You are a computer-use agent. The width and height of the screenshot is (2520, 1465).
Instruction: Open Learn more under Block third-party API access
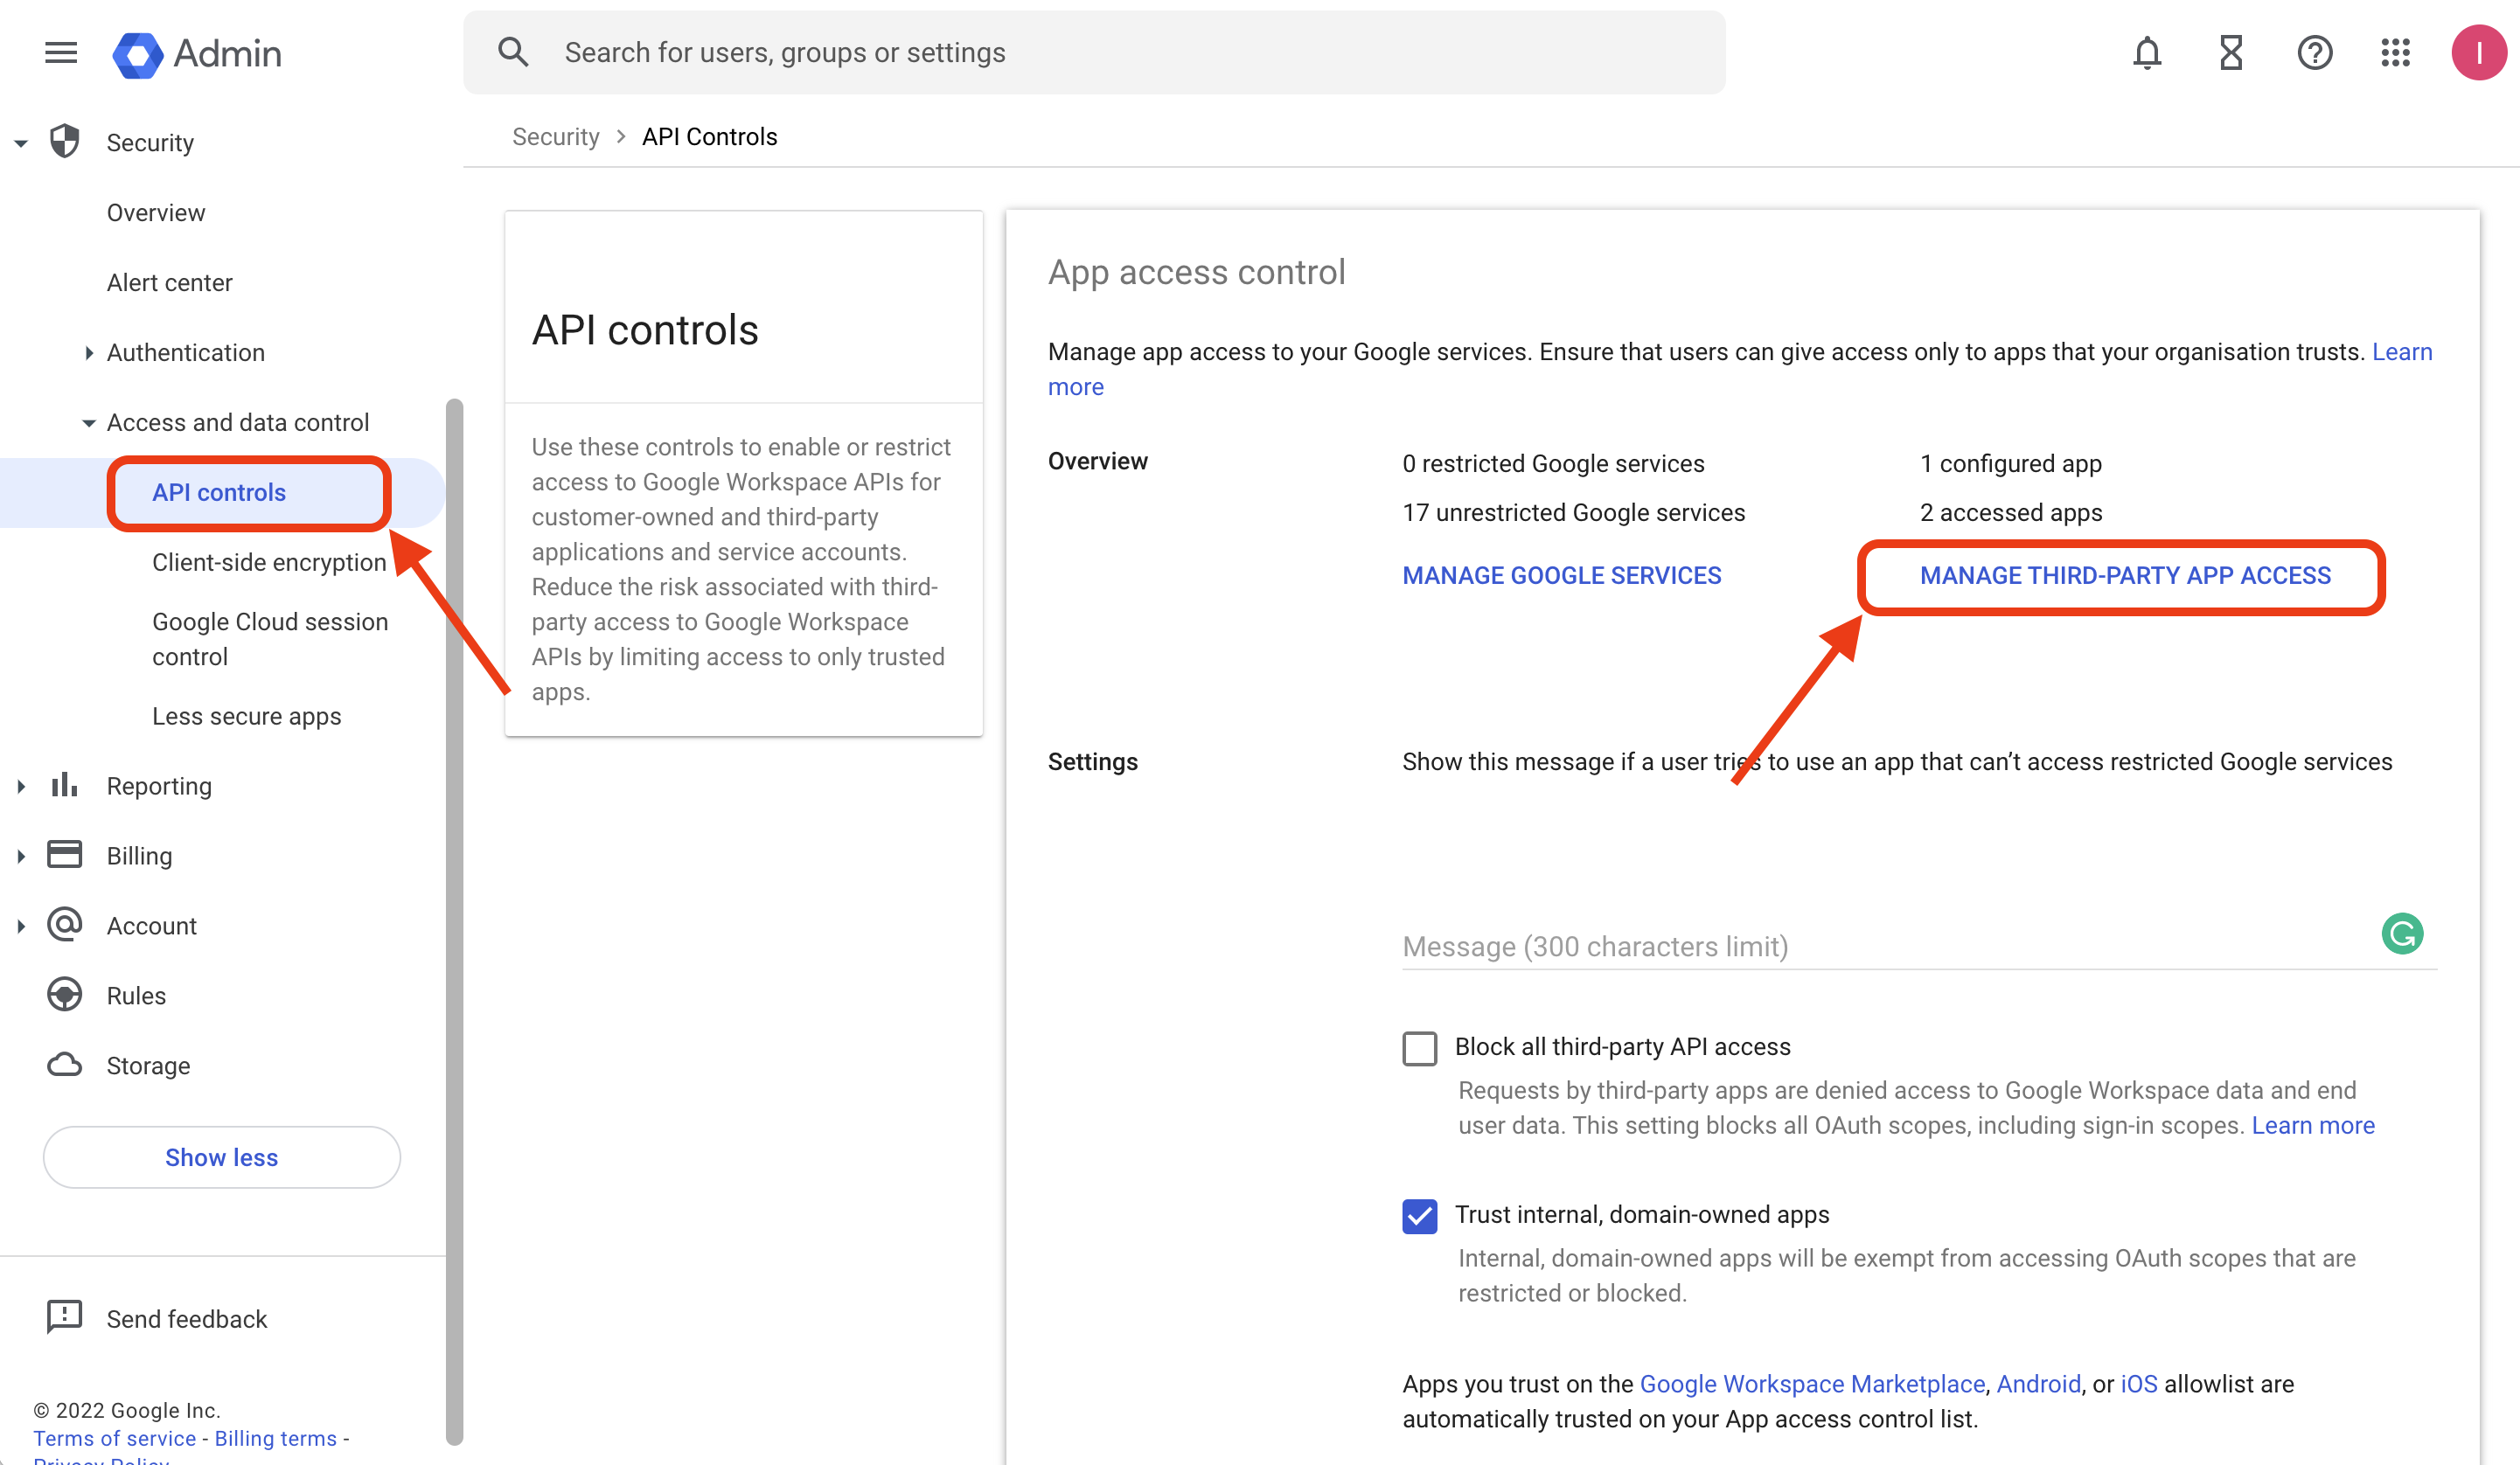point(2313,1125)
